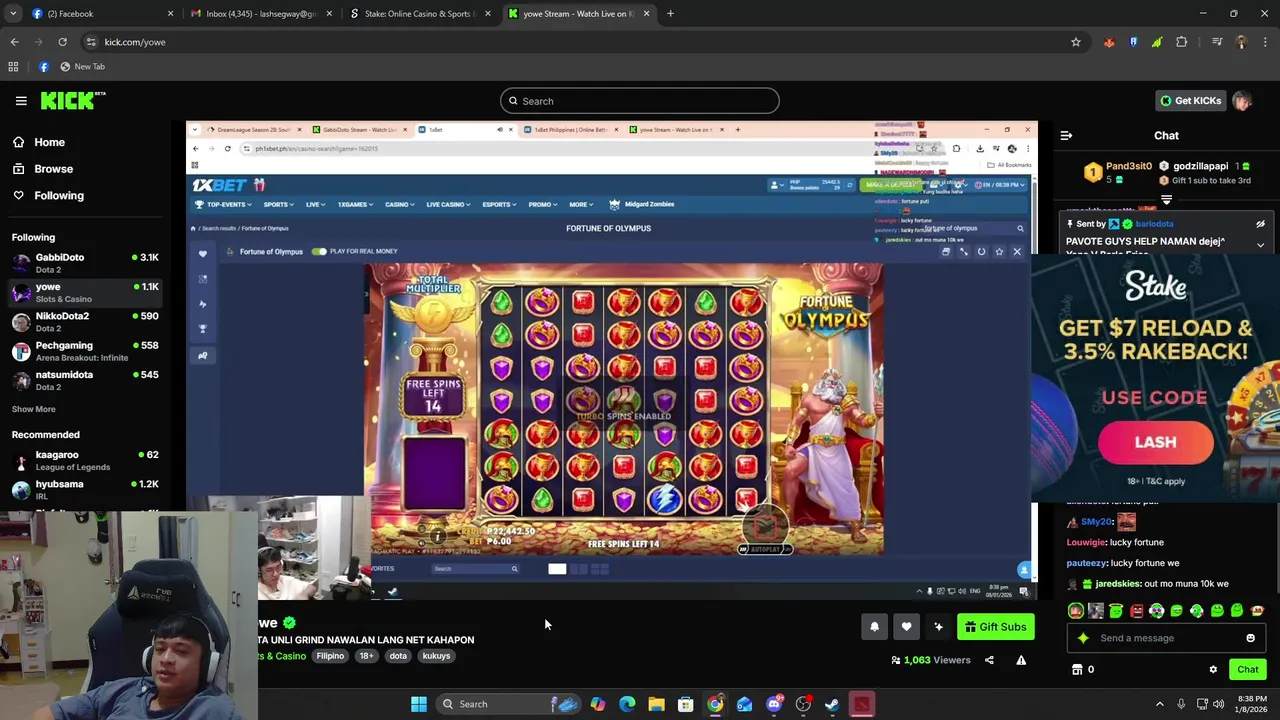Open Pechgaming channel in sidebar
1280x720 pixels.
[85, 351]
